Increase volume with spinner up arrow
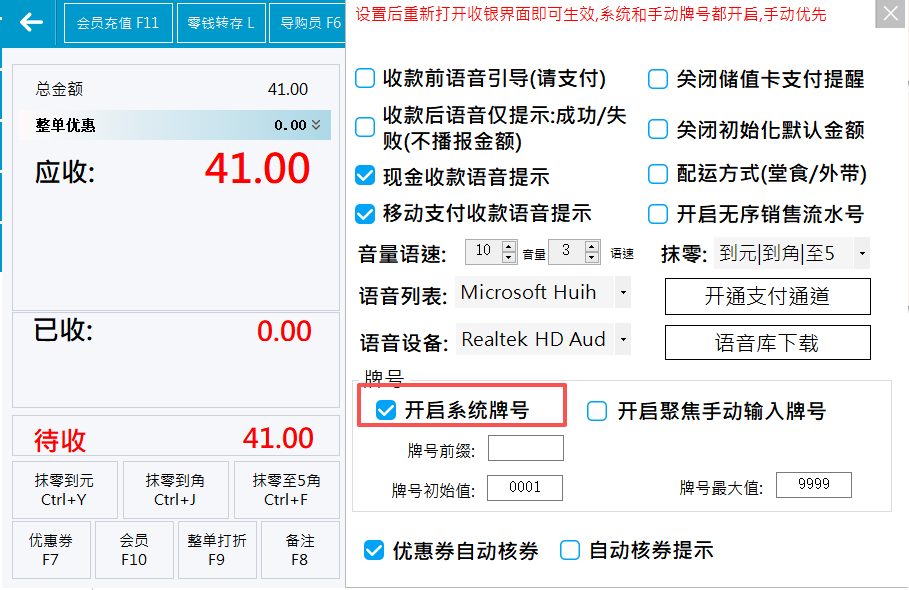The width and height of the screenshot is (909, 590). [x=509, y=247]
